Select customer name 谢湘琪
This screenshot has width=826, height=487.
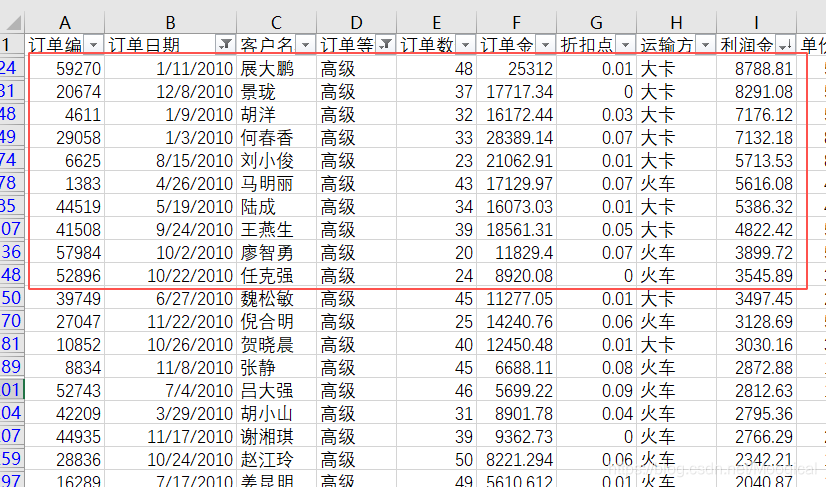267,437
